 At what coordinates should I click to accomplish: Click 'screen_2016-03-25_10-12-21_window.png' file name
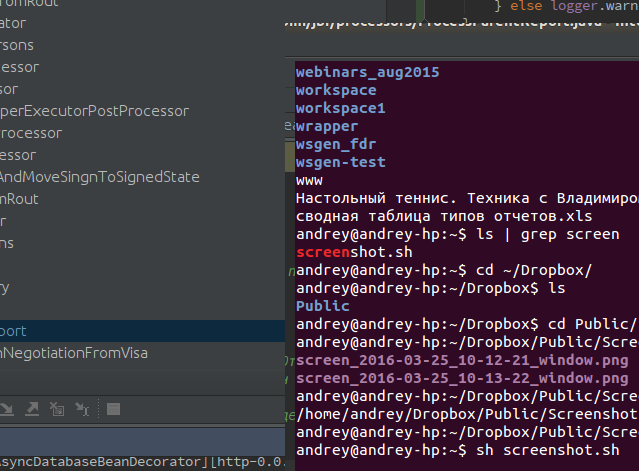click(x=462, y=360)
